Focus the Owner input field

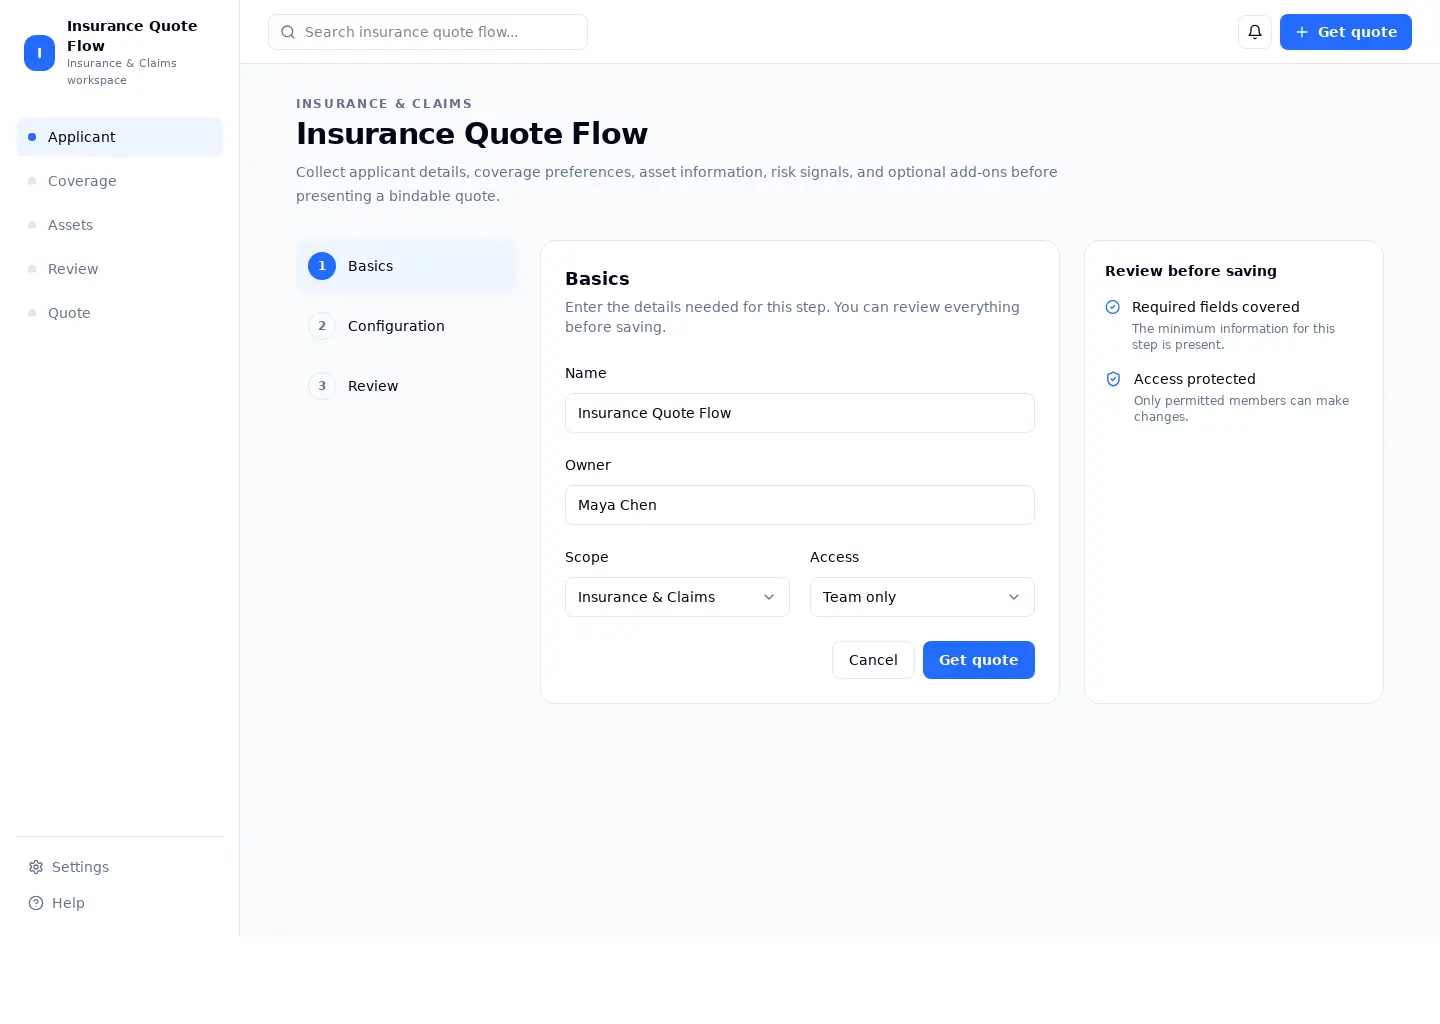coord(800,505)
